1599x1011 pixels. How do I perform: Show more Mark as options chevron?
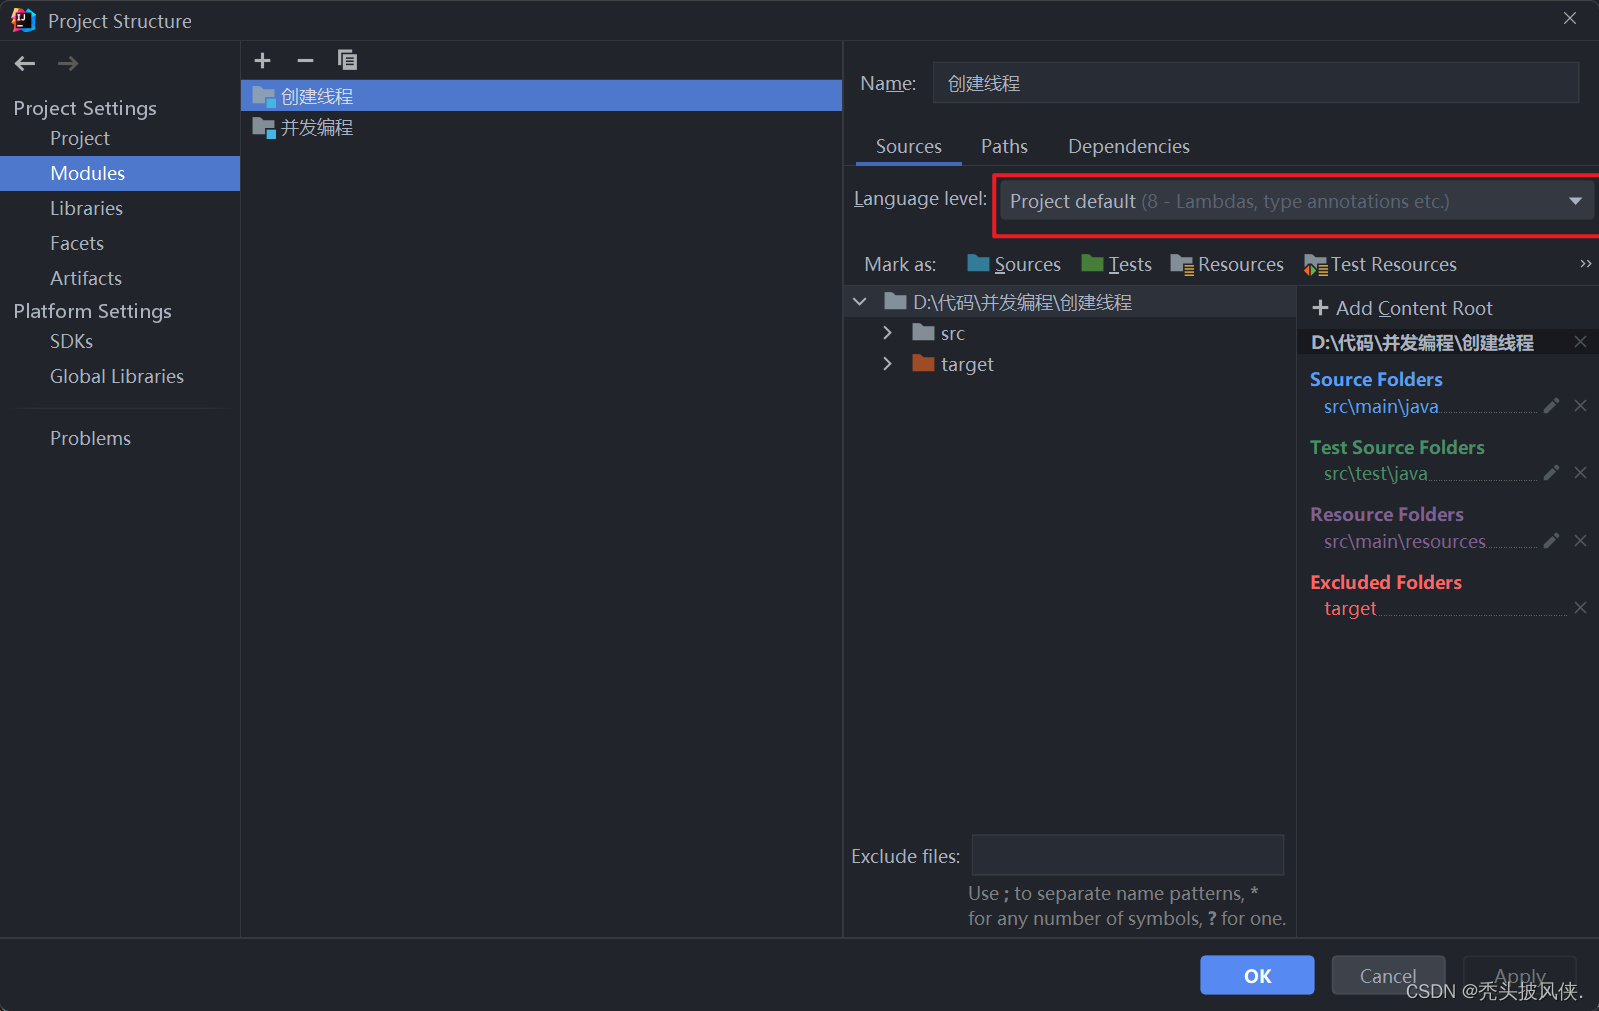click(x=1585, y=264)
